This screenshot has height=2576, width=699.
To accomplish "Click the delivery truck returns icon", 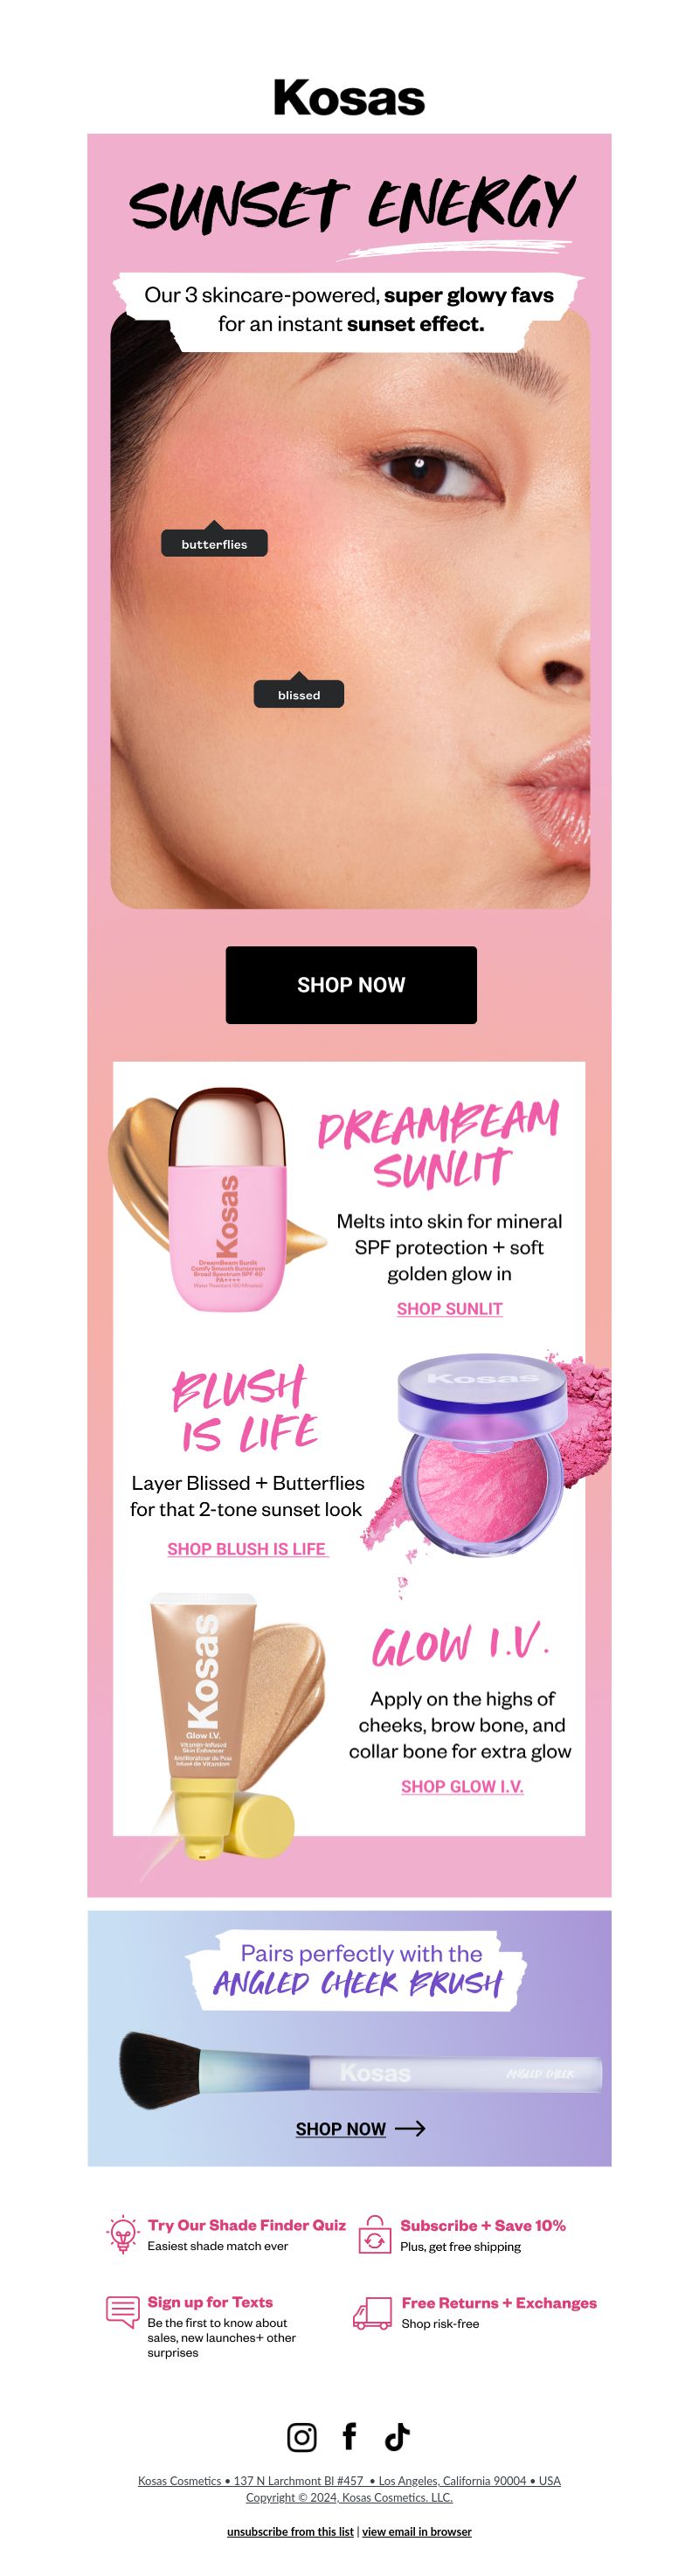I will click(x=372, y=2312).
